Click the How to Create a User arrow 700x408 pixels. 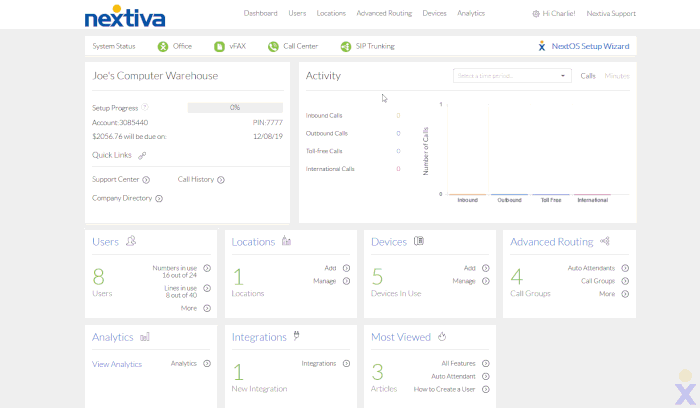486,390
